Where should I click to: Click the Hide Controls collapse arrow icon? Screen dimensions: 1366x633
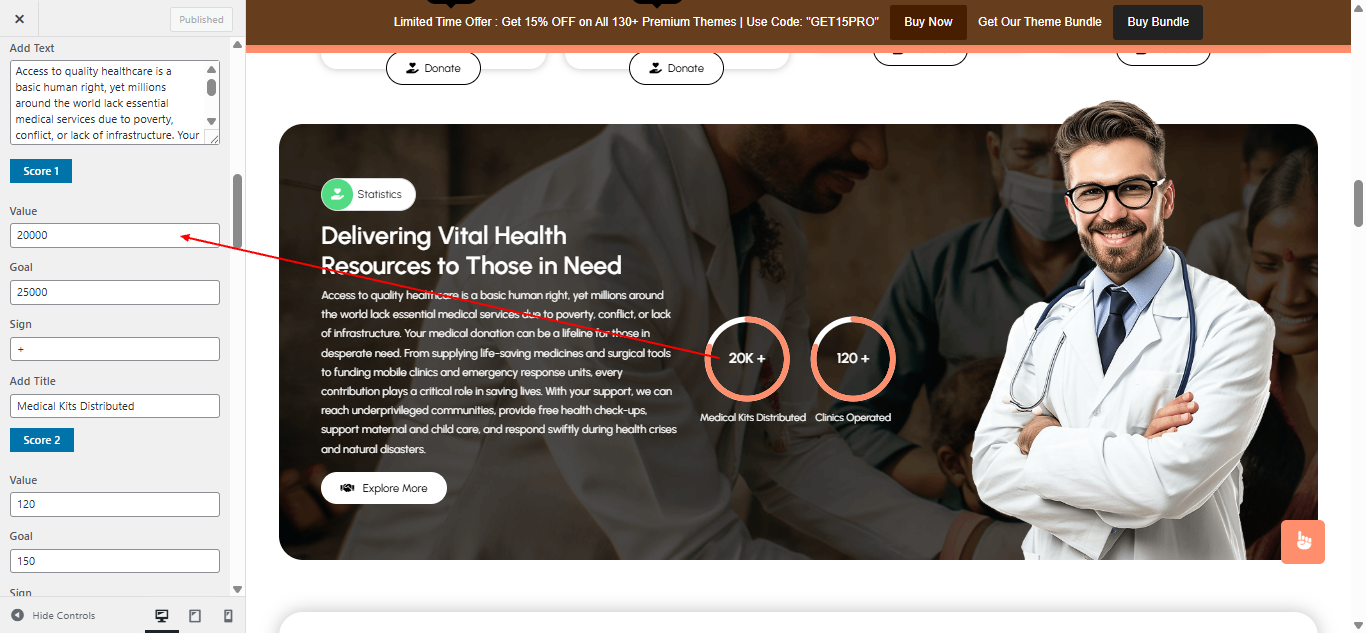pyautogui.click(x=17, y=615)
